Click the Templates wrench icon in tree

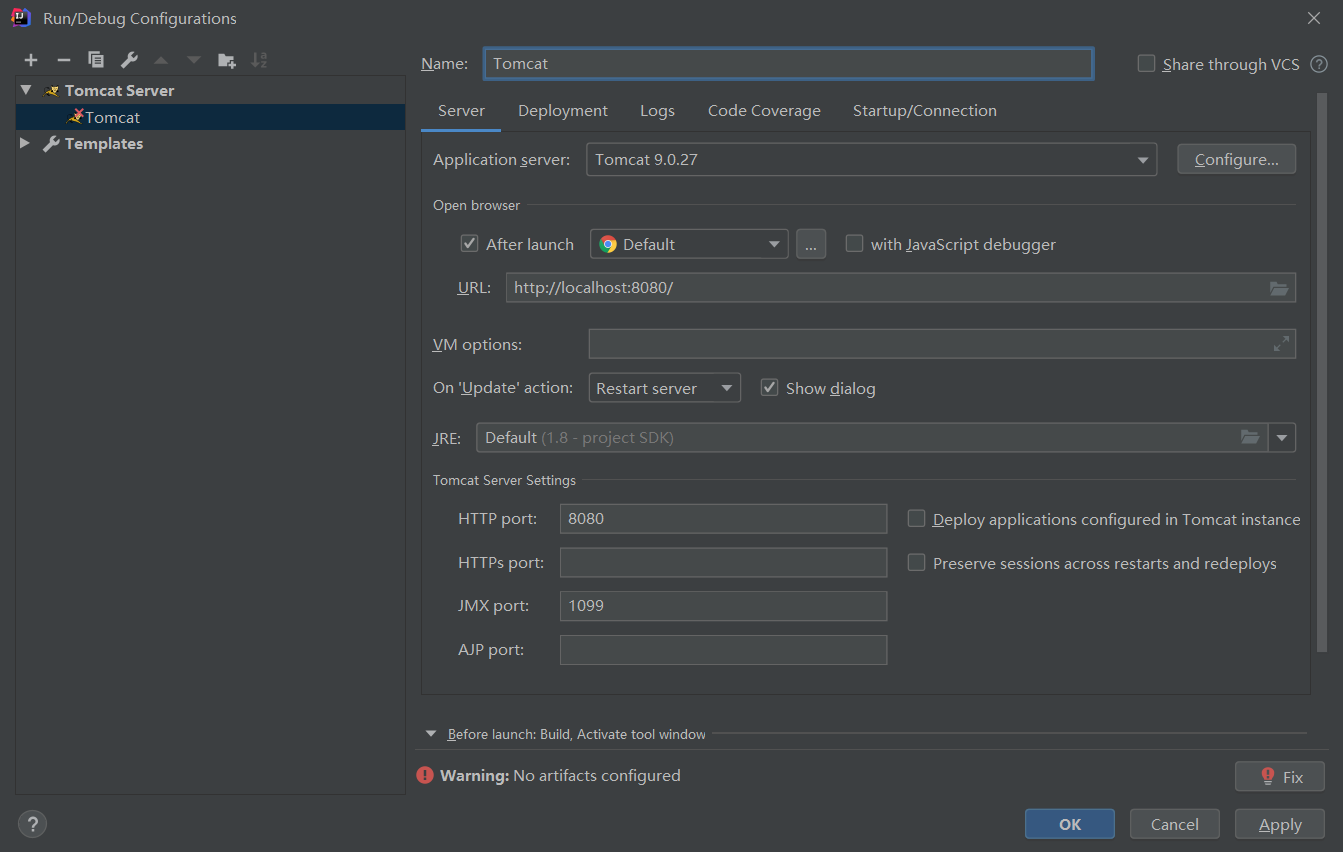51,144
